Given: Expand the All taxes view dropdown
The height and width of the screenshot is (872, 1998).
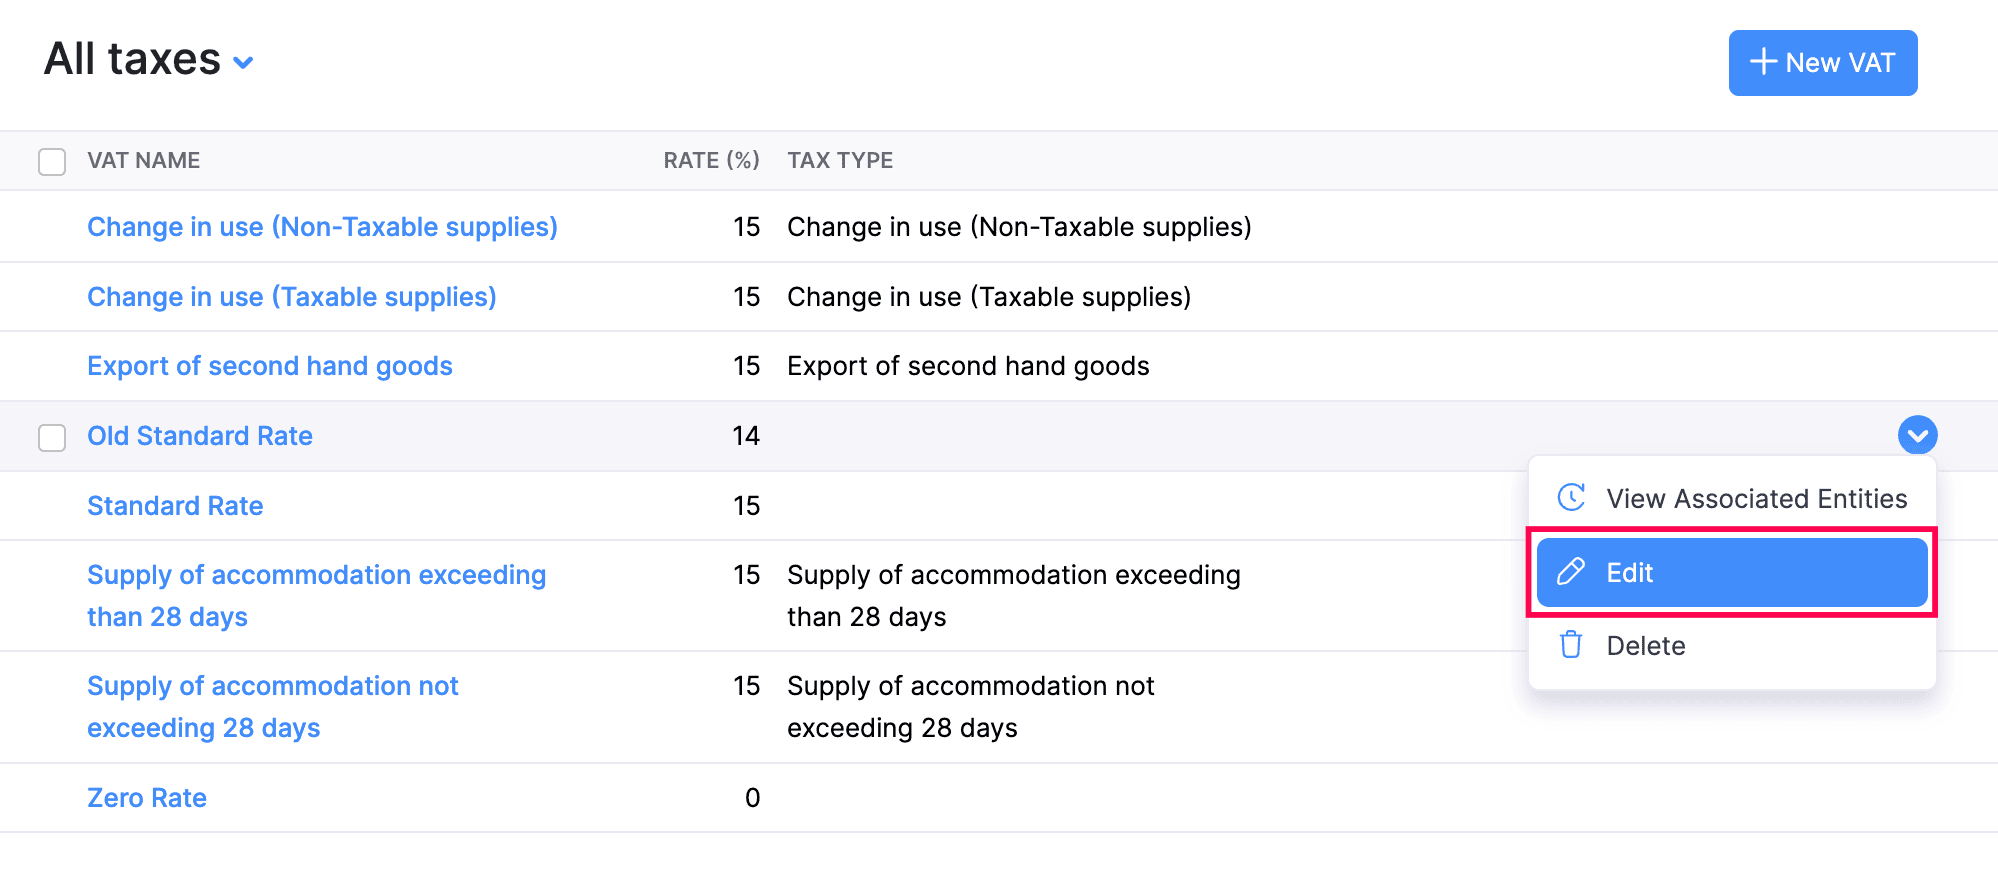Looking at the screenshot, I should [243, 62].
